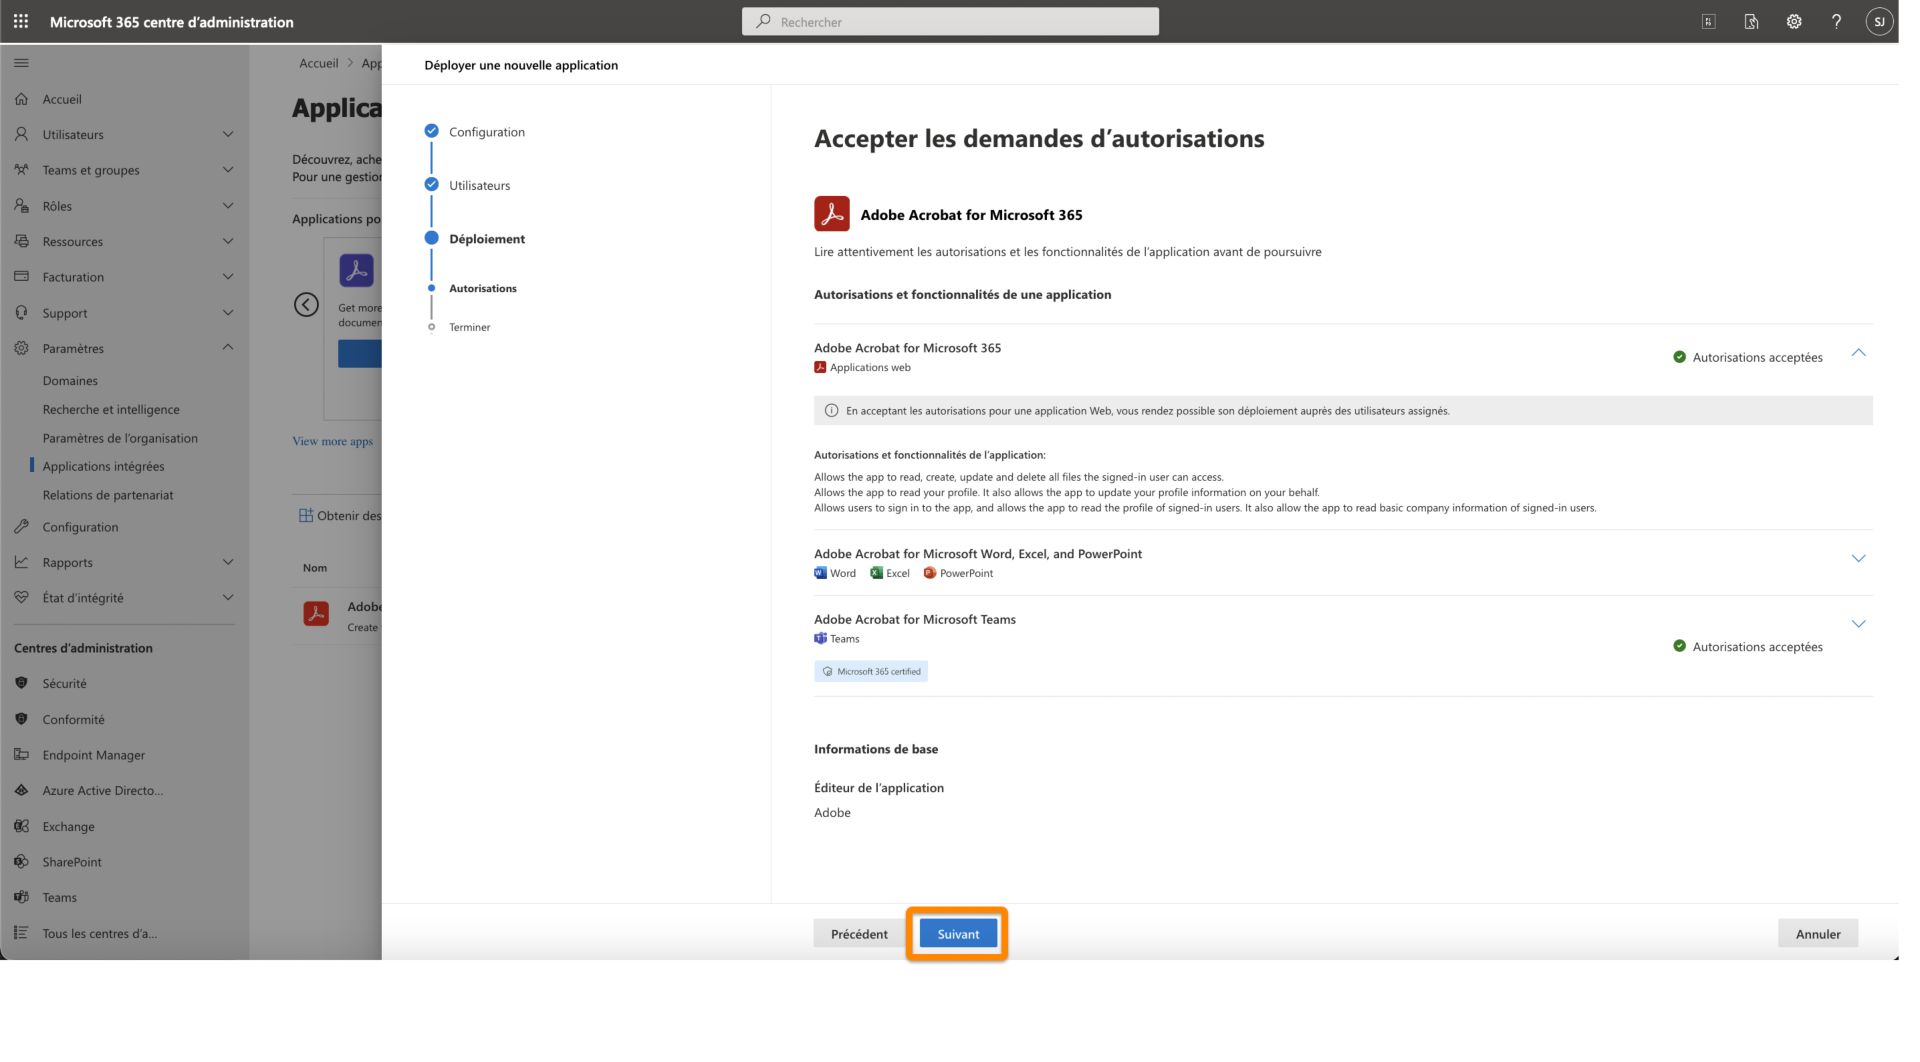1920x1062 pixels.
Task: Expand the Rôles menu chevron
Action: [228, 206]
